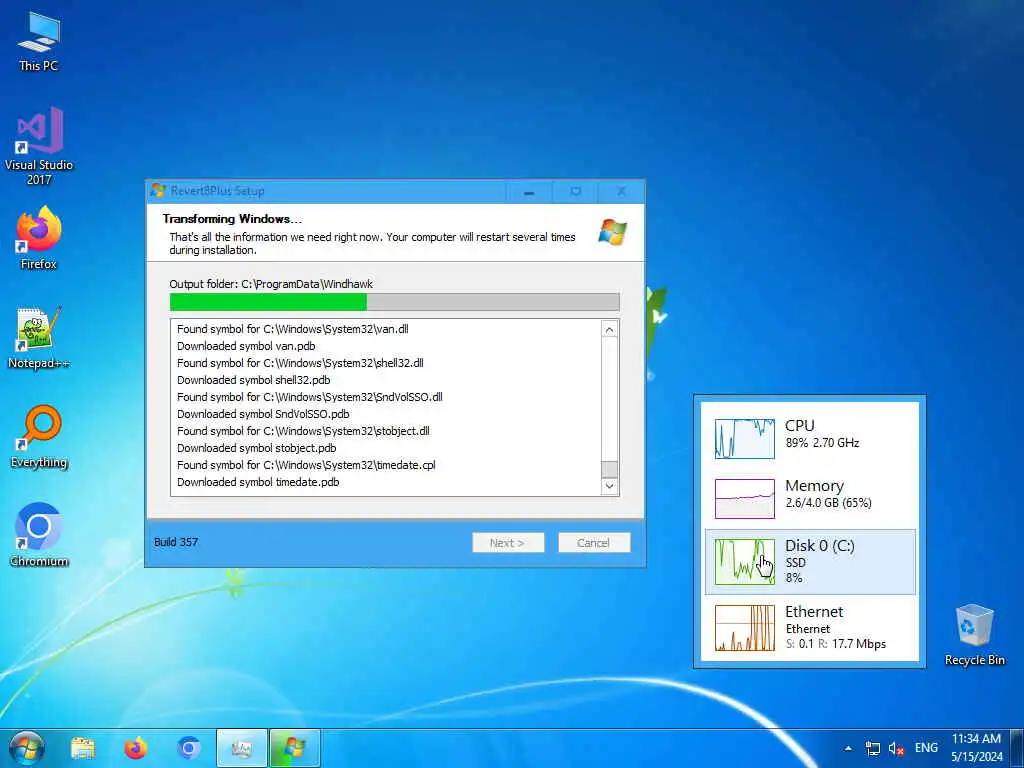Image resolution: width=1024 pixels, height=768 pixels.
Task: Click Cancel in Revert8Plus Setup
Action: (594, 543)
